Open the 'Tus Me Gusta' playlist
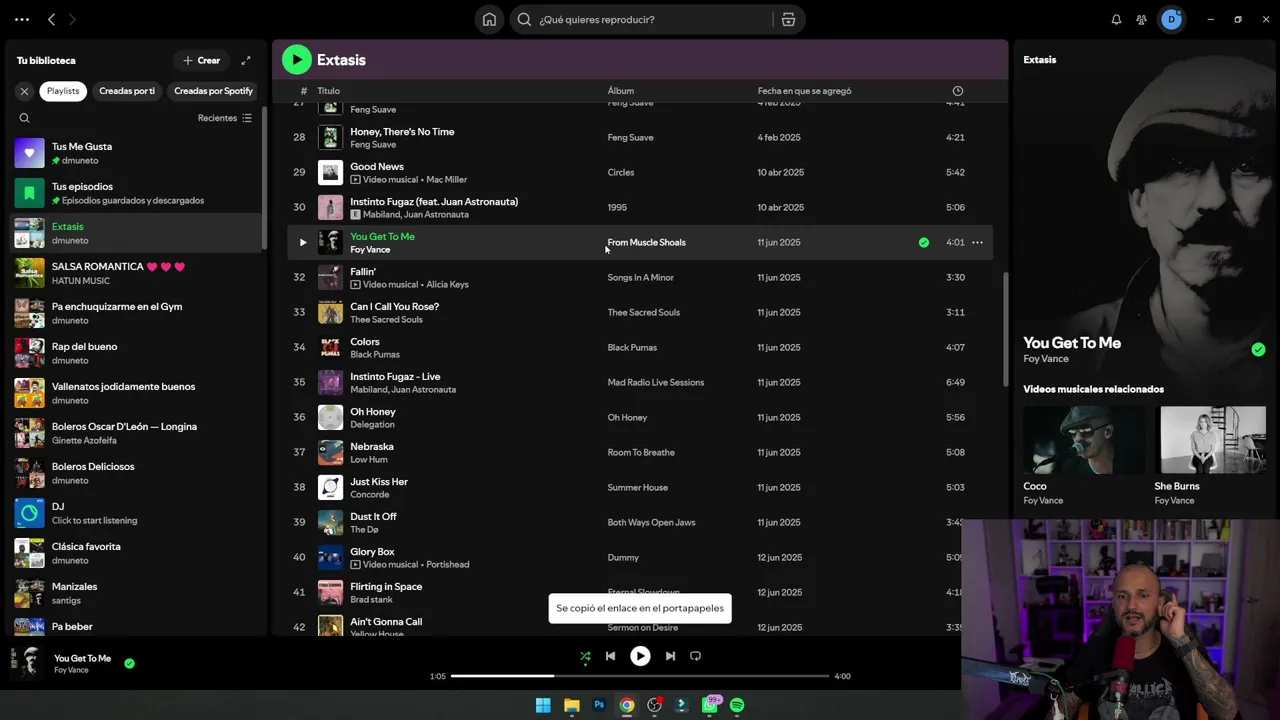This screenshot has height=720, width=1280. (135, 153)
